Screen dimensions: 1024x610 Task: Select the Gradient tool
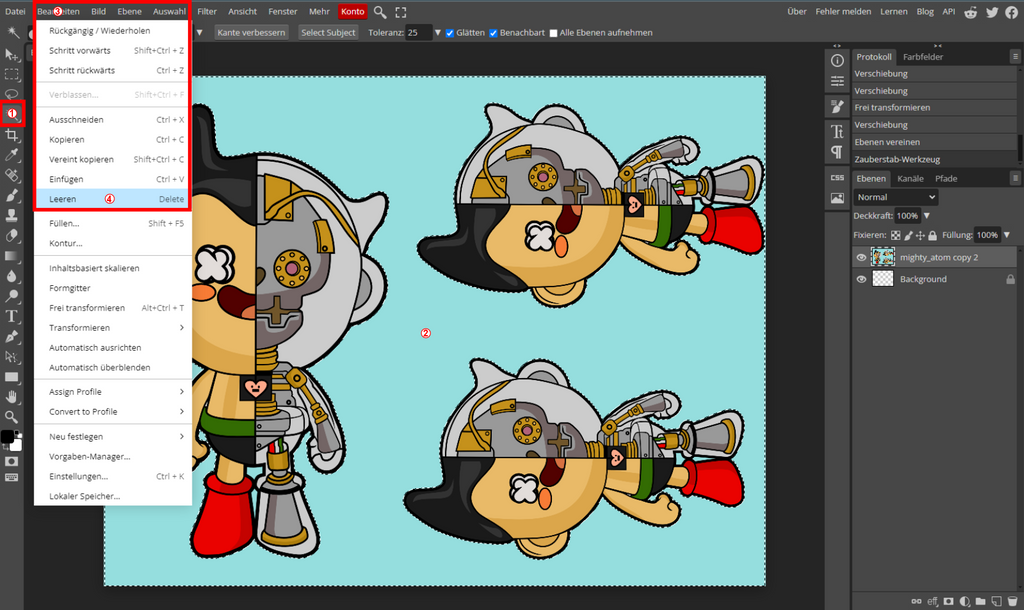click(12, 256)
